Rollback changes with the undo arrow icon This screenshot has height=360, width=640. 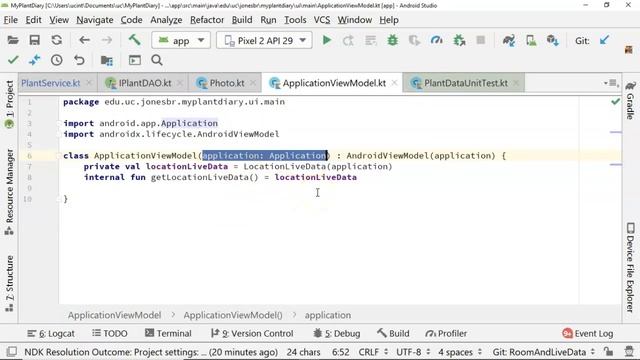point(79,60)
